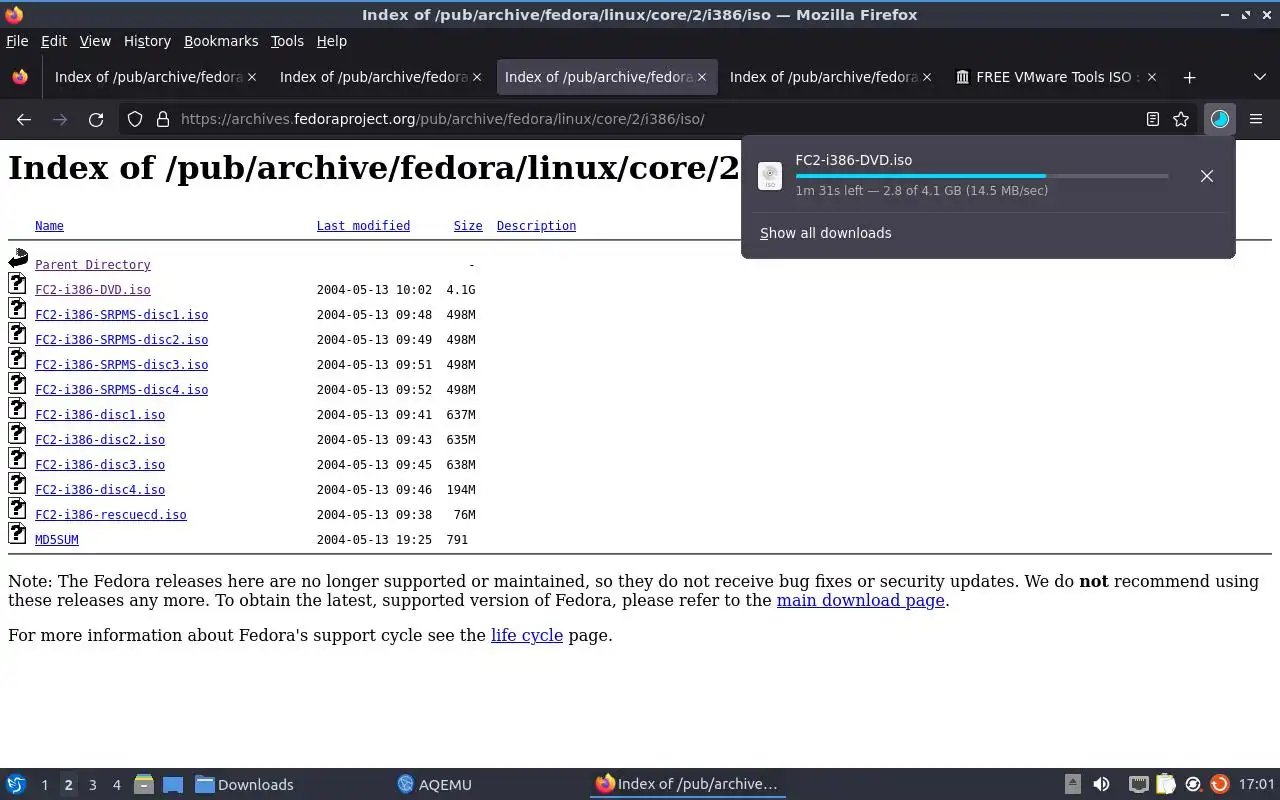Click the Firefox back arrow
1280x800 pixels.
pos(24,119)
